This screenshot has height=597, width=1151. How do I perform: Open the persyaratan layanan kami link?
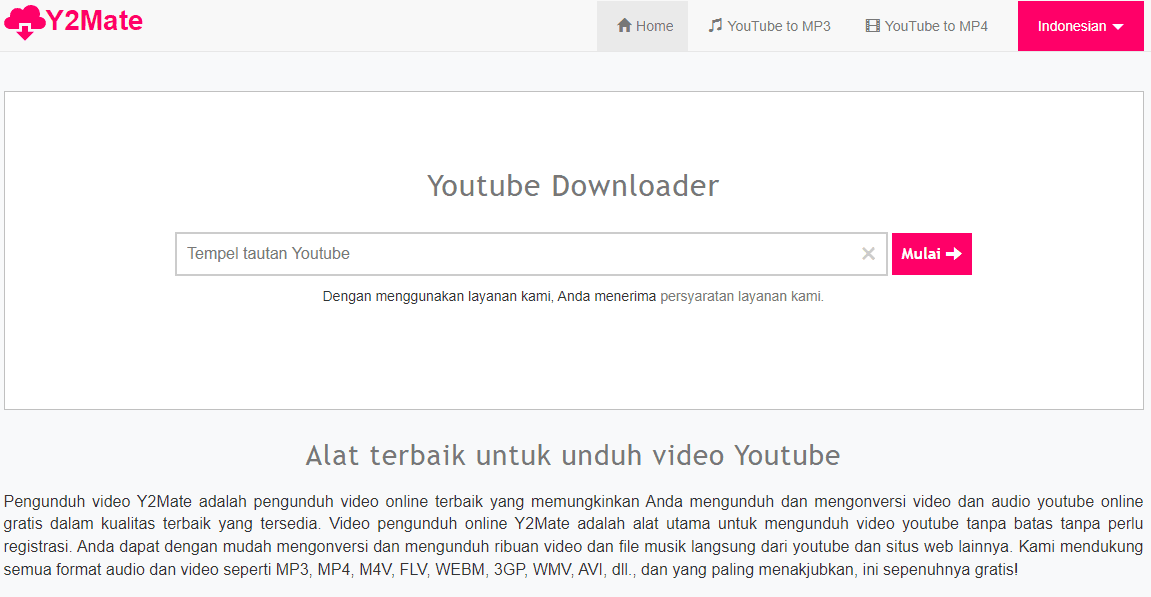tap(741, 296)
